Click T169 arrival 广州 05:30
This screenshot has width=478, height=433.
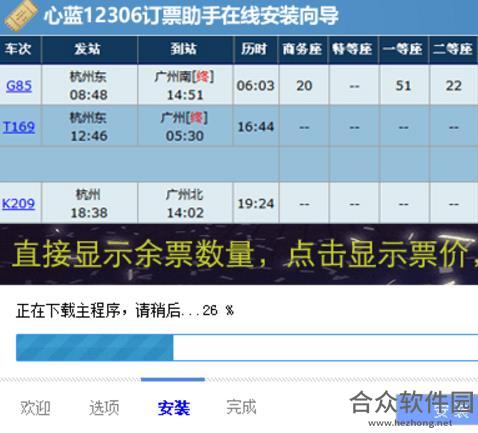184,127
